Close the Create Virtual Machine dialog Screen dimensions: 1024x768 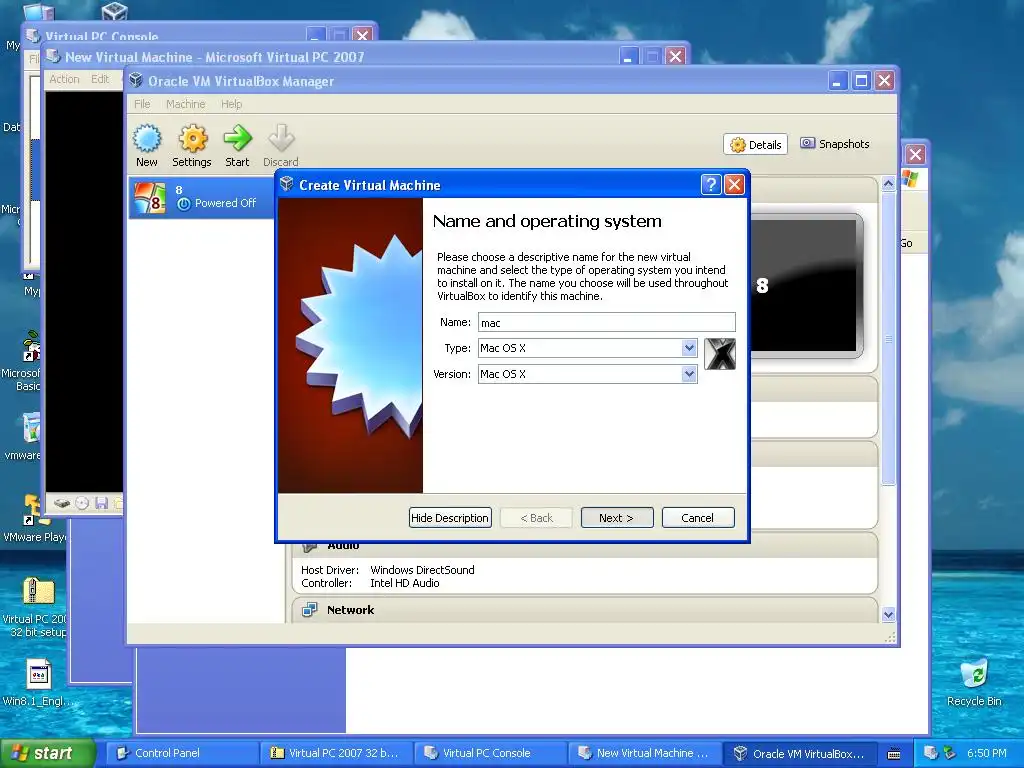[734, 185]
